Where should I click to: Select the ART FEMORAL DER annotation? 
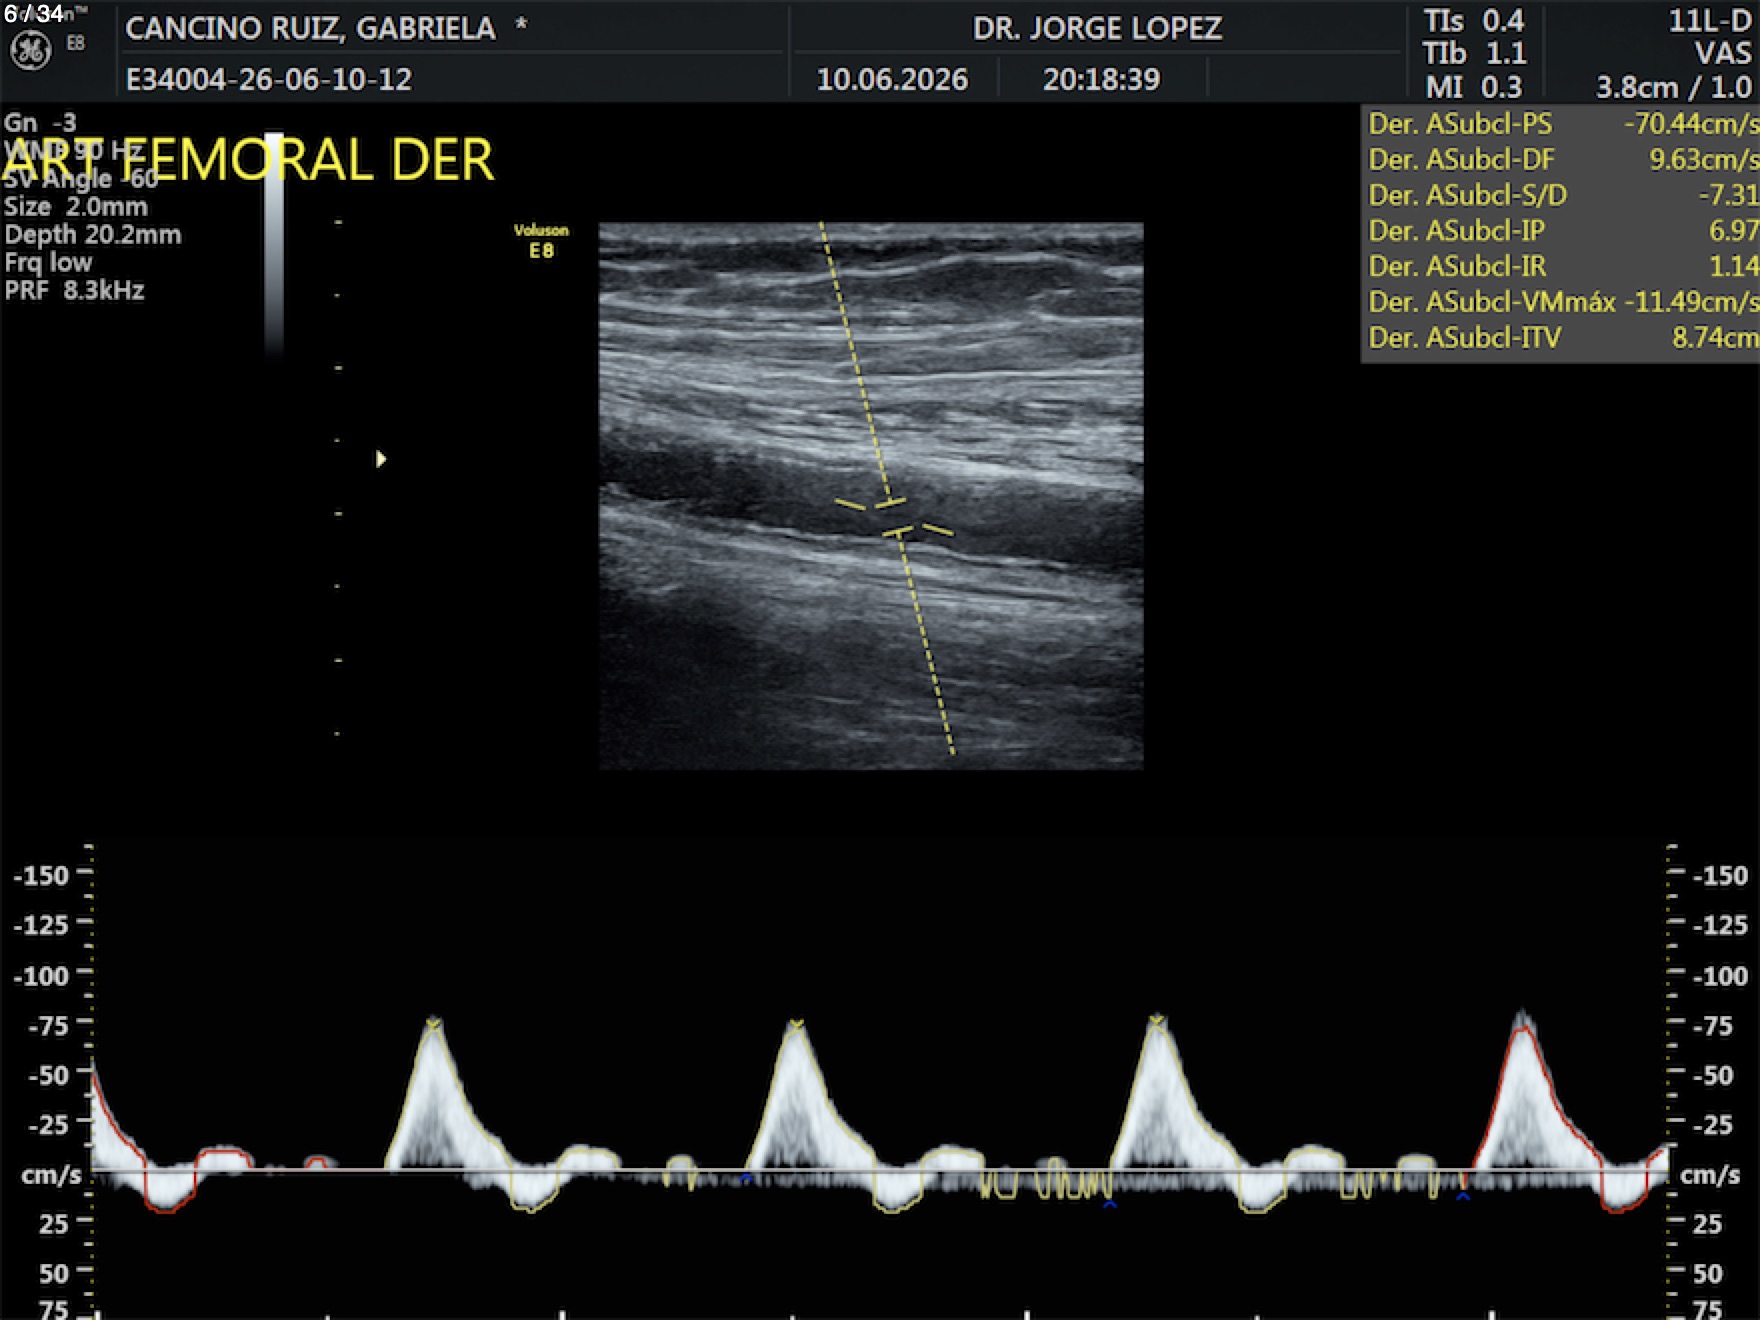click(x=249, y=160)
